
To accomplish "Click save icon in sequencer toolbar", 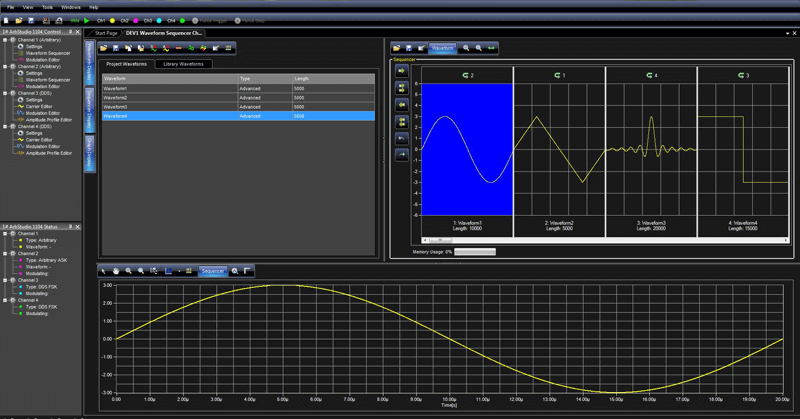I will 409,48.
